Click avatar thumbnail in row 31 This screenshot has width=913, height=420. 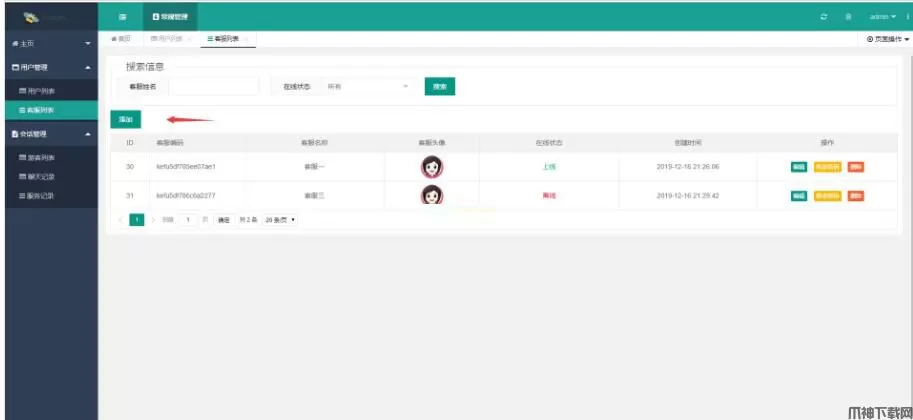point(432,195)
